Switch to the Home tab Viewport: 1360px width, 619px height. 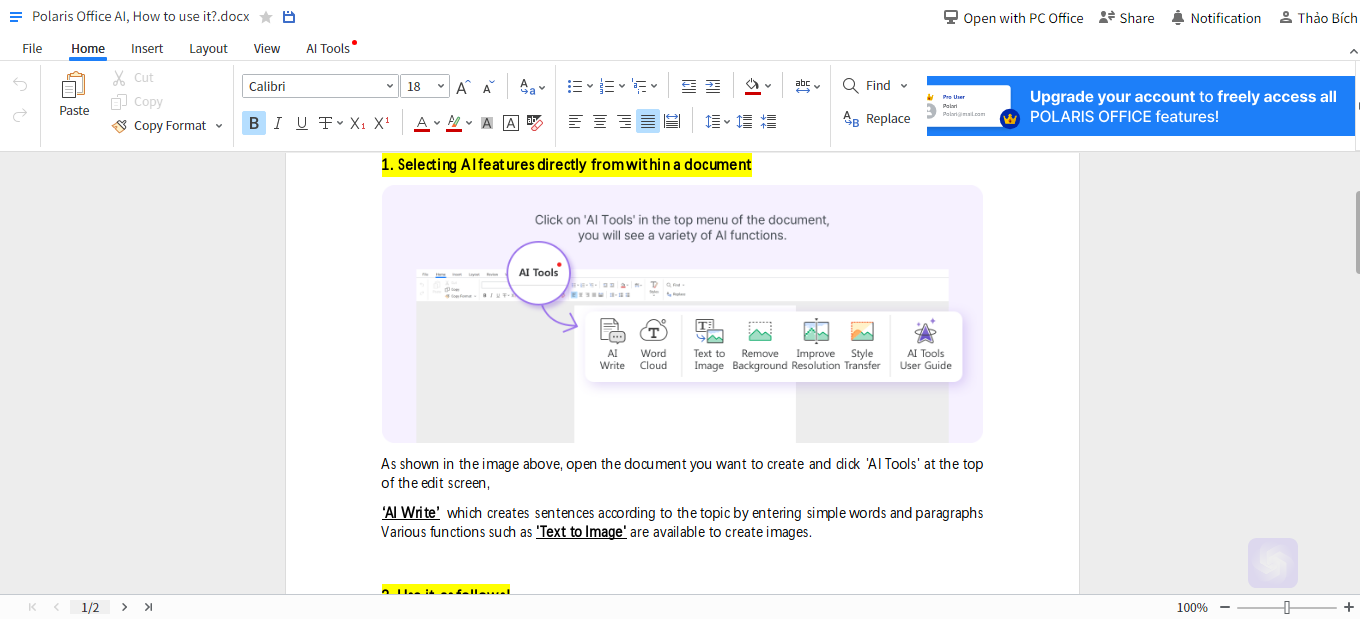coord(88,48)
